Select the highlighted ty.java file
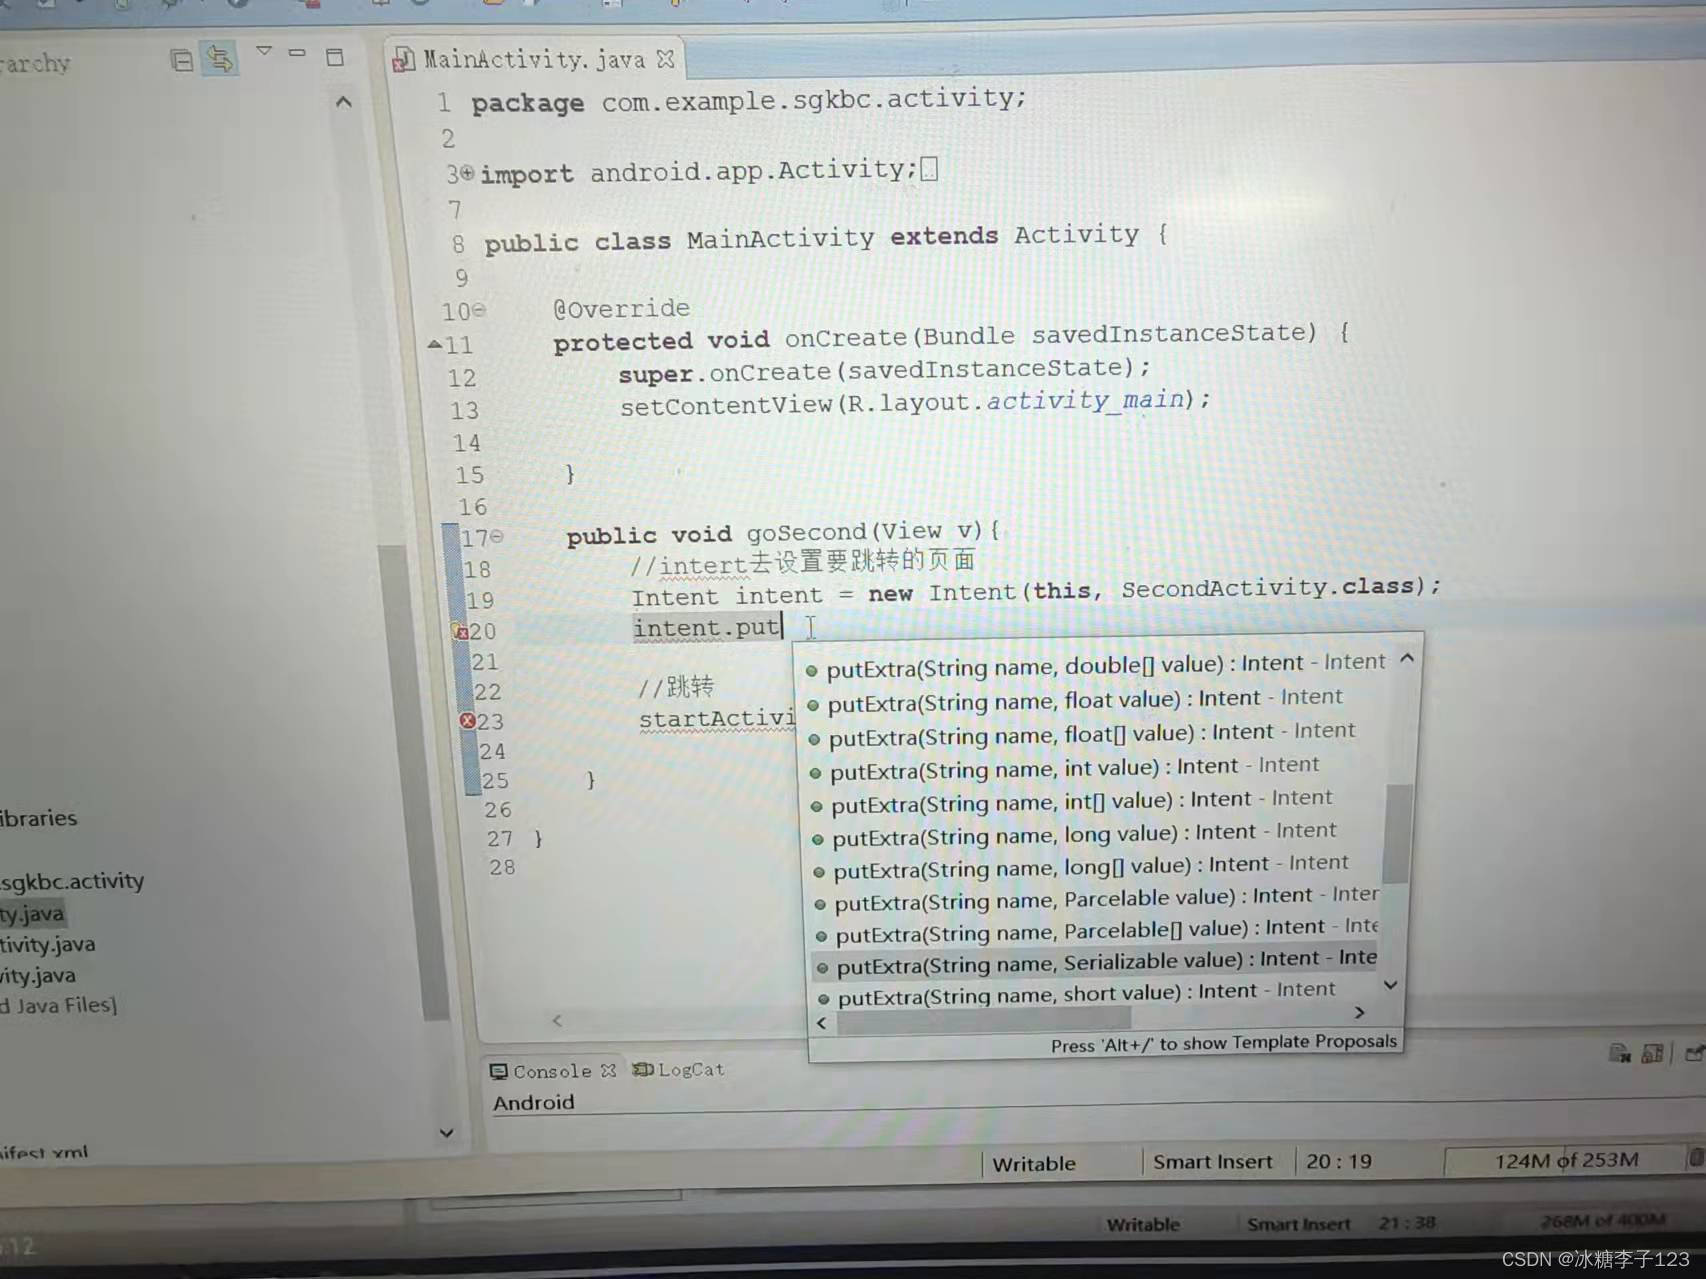 pos(32,913)
